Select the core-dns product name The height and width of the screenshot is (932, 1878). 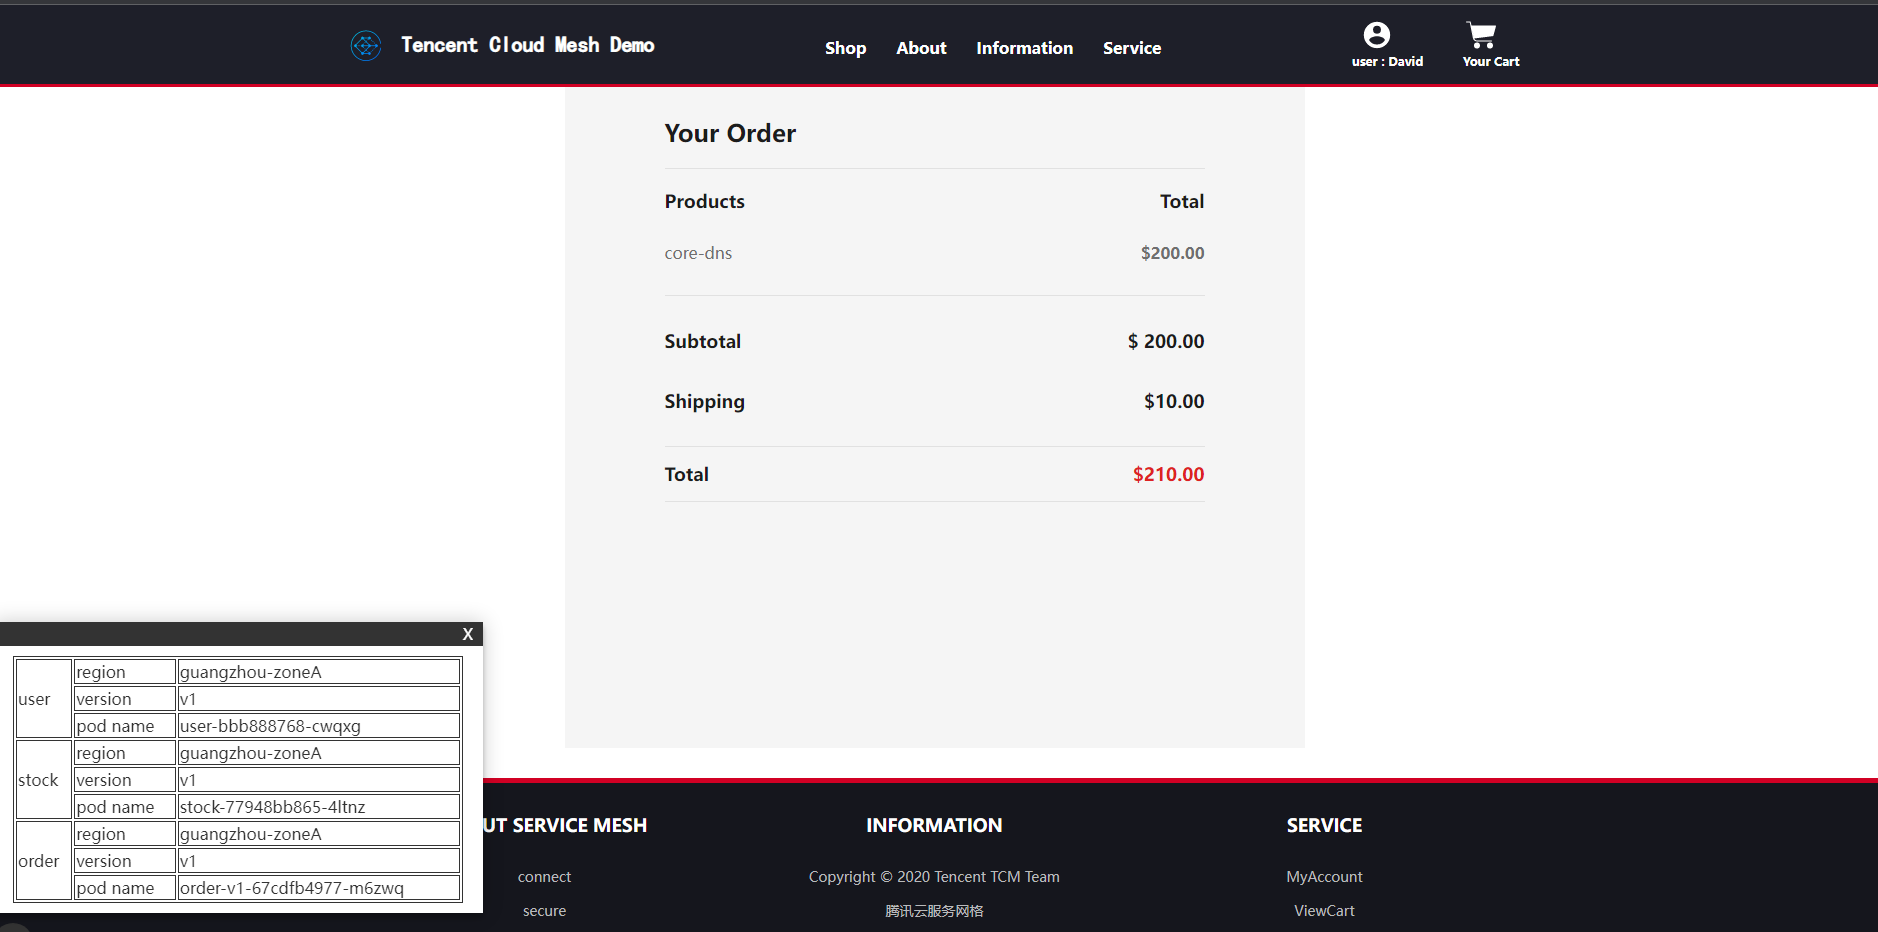point(698,253)
